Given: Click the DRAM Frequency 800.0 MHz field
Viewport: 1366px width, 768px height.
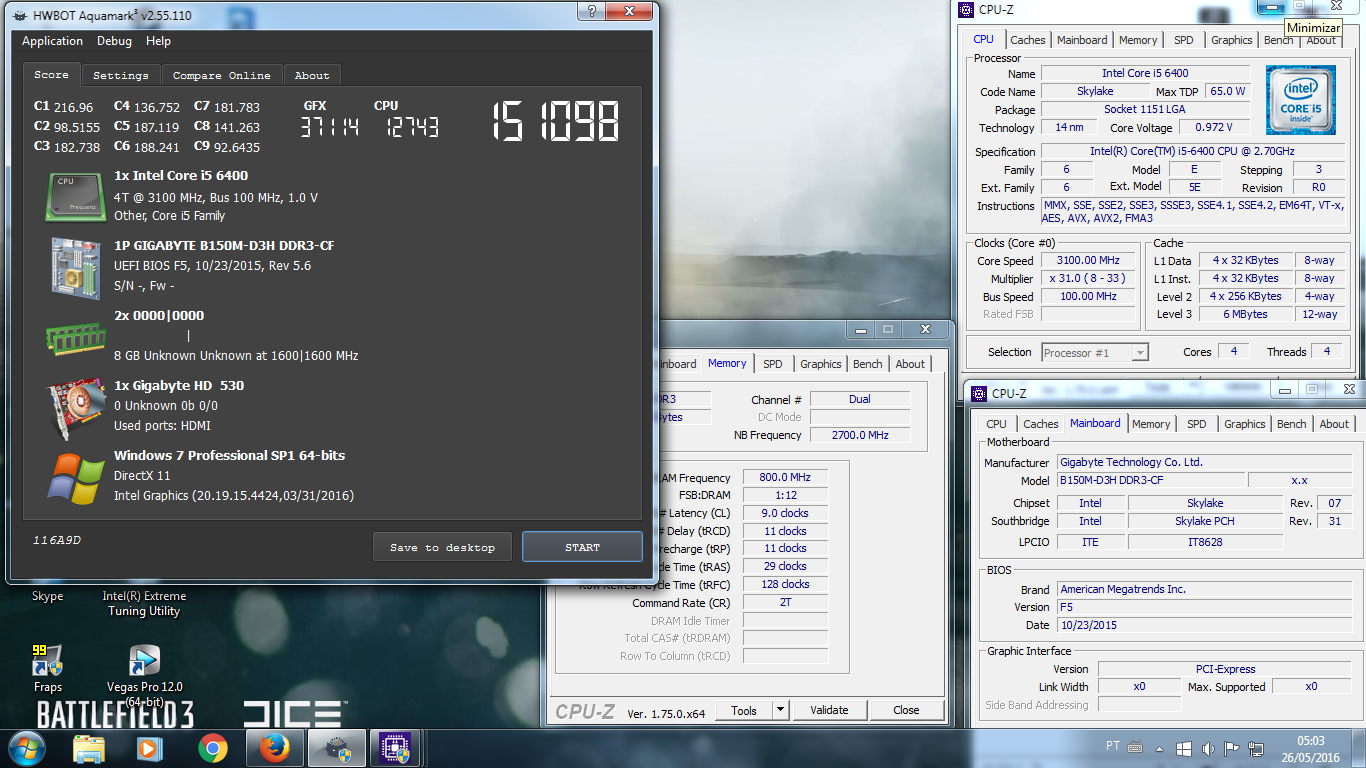Looking at the screenshot, I should click(785, 478).
